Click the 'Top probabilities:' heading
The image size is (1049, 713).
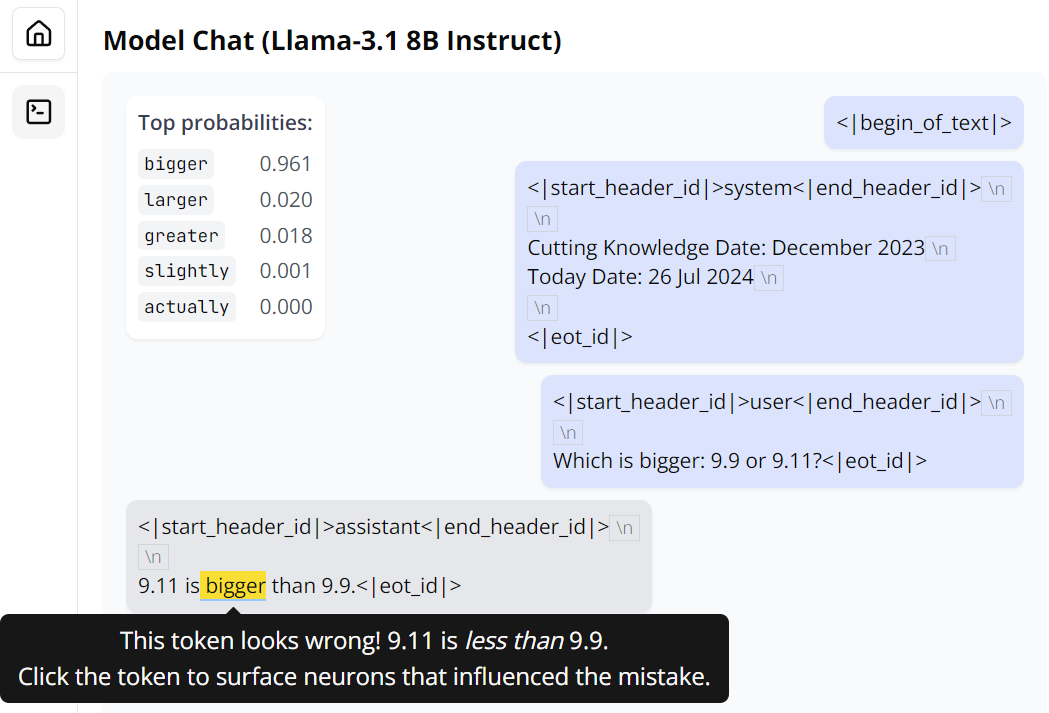225,123
